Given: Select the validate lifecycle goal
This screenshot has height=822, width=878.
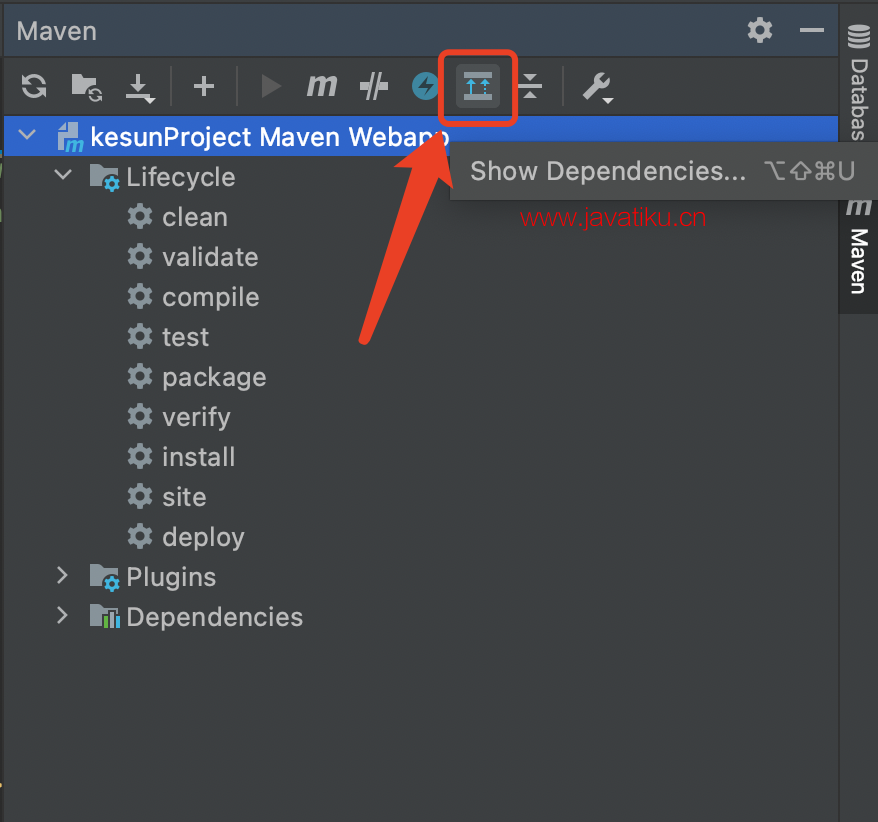Looking at the screenshot, I should [211, 257].
